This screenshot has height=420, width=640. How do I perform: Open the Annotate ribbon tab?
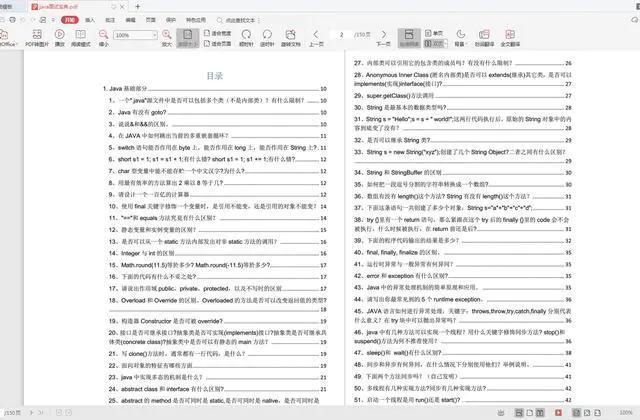[110, 20]
